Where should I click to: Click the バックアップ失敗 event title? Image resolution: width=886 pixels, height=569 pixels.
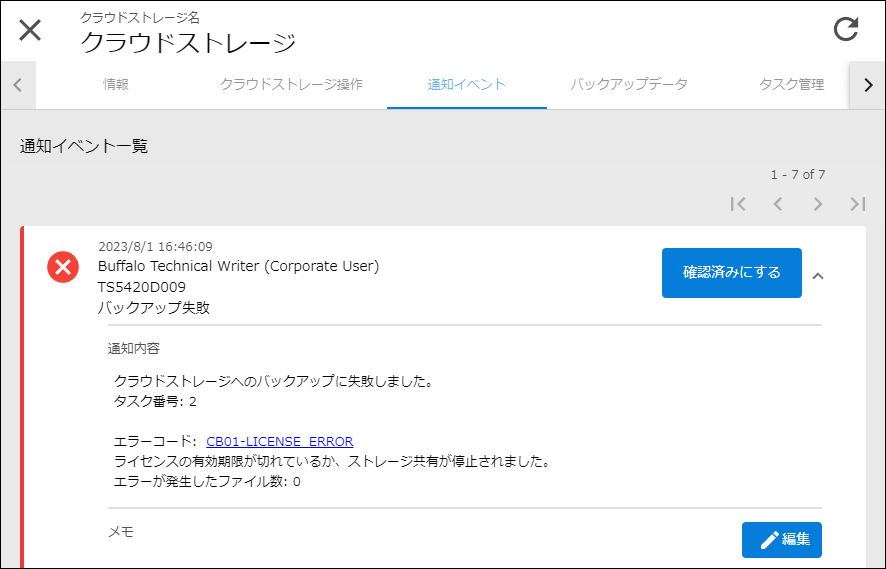tap(154, 308)
